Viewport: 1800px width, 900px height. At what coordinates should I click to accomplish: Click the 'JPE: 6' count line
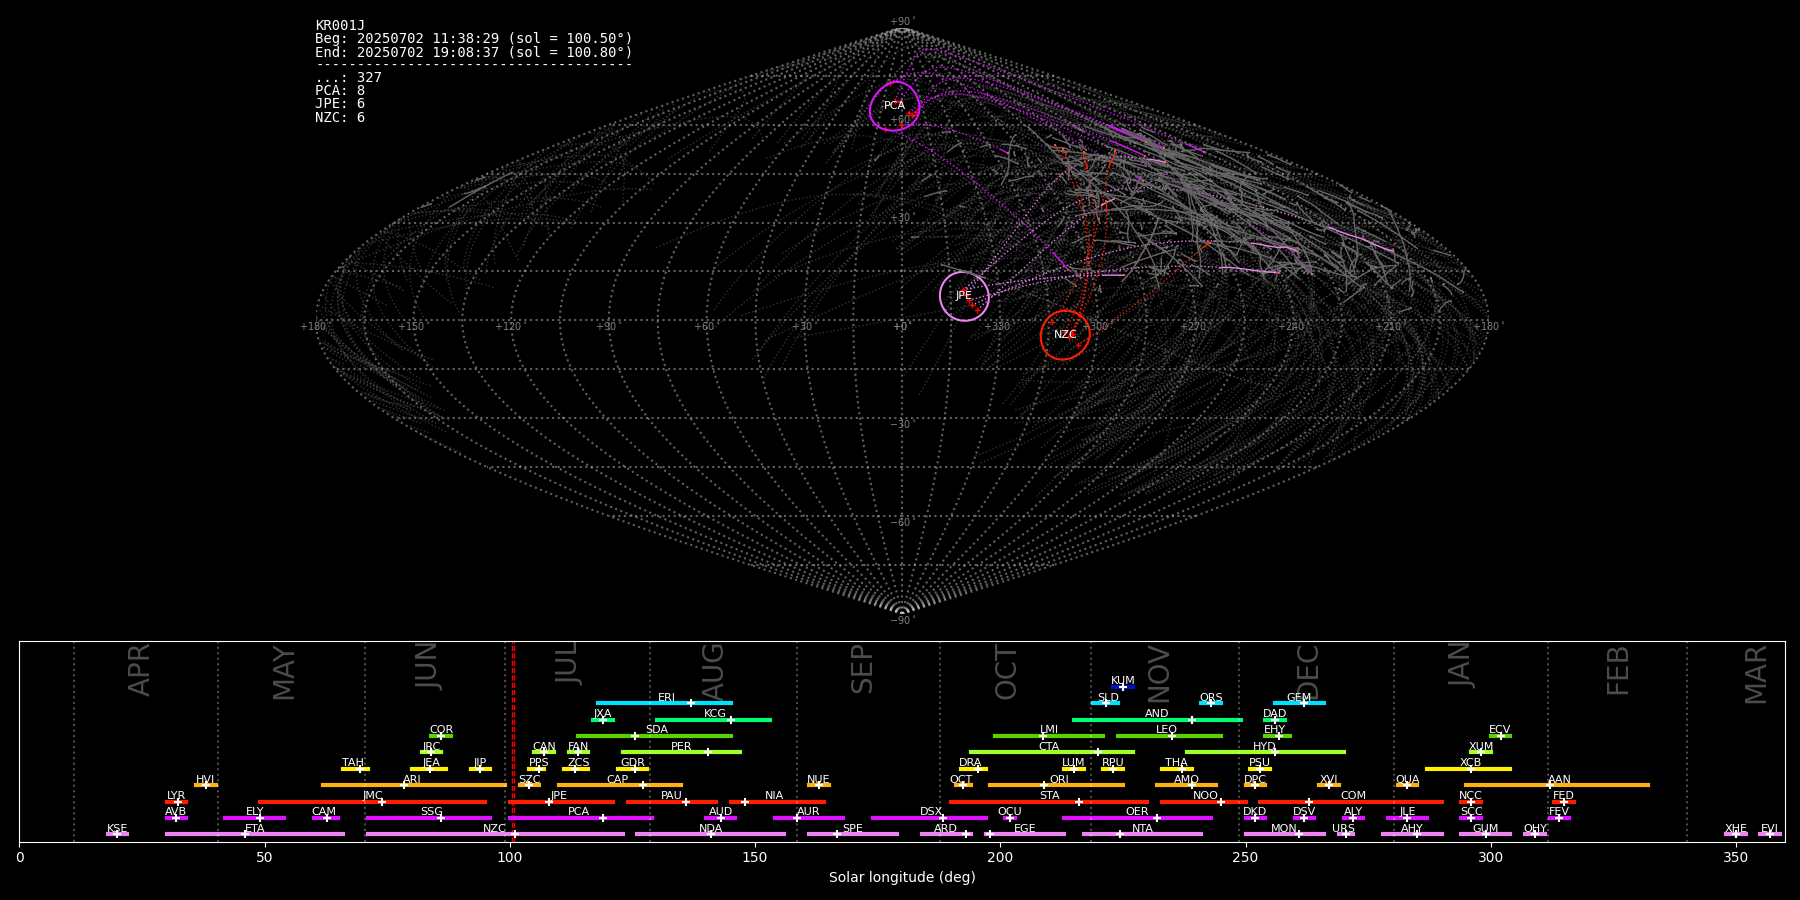click(340, 104)
